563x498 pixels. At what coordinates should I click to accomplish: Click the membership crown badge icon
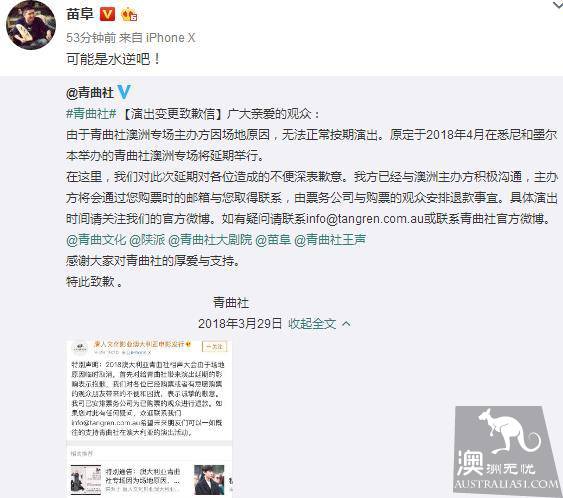129,15
